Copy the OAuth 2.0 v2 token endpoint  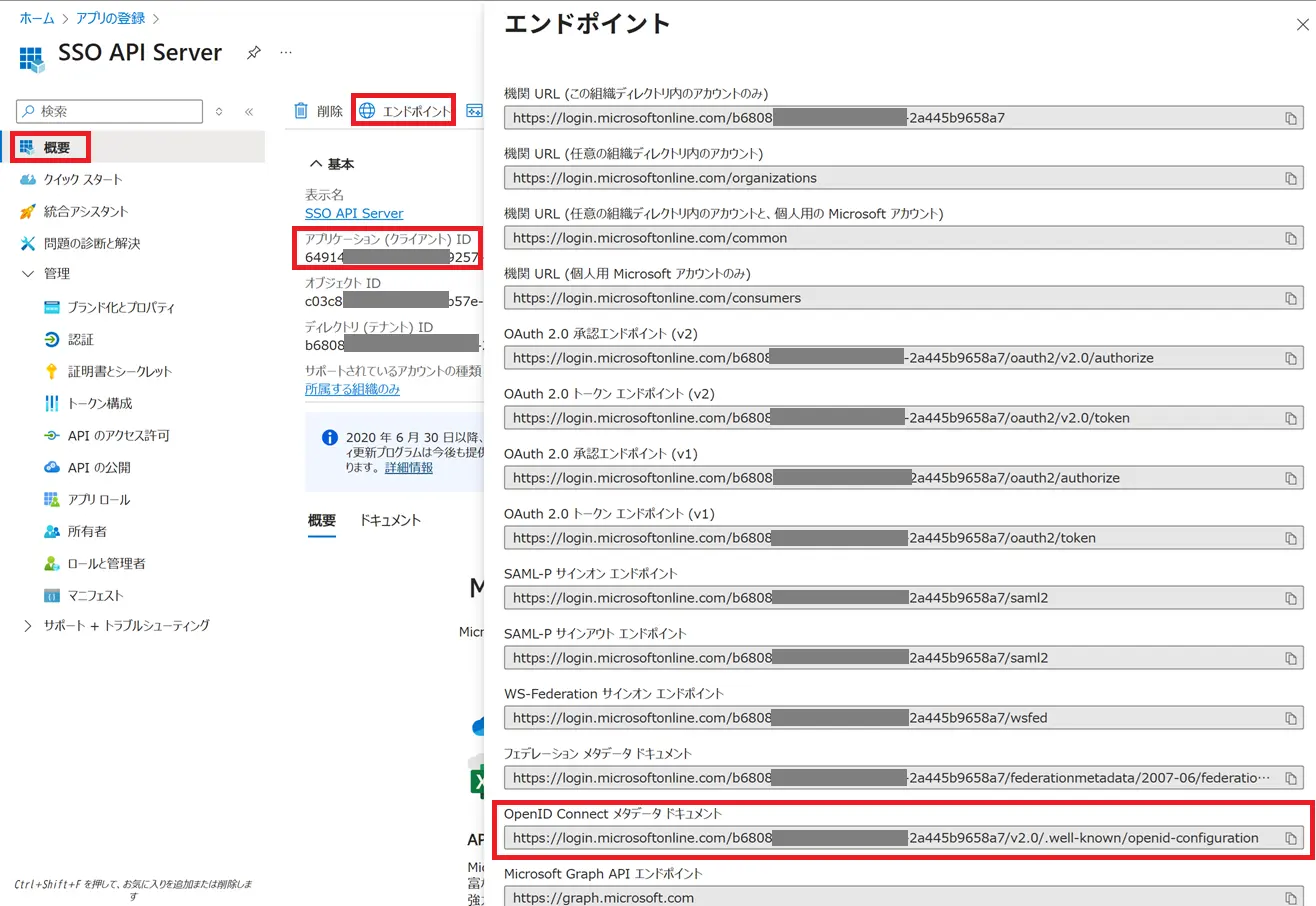pos(1290,418)
